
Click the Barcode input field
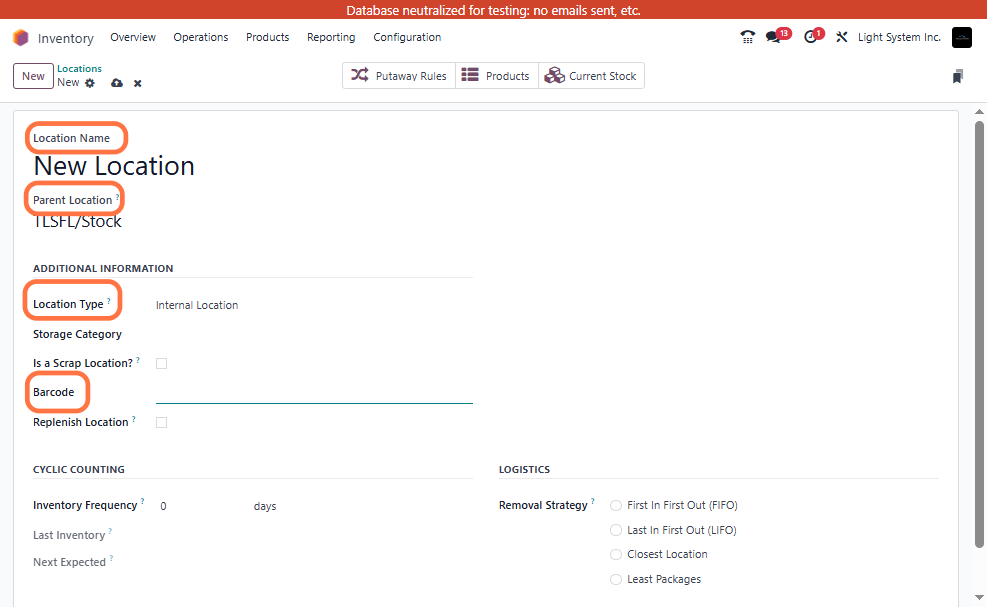314,393
